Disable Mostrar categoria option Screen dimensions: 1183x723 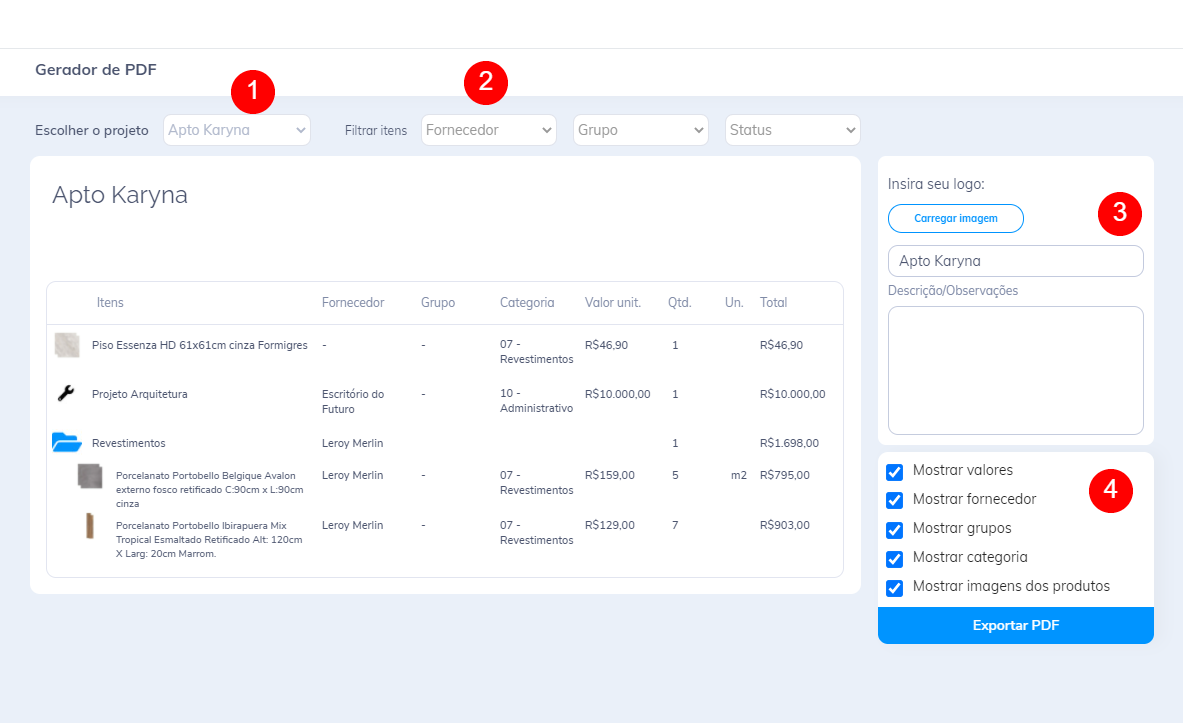pos(895,558)
